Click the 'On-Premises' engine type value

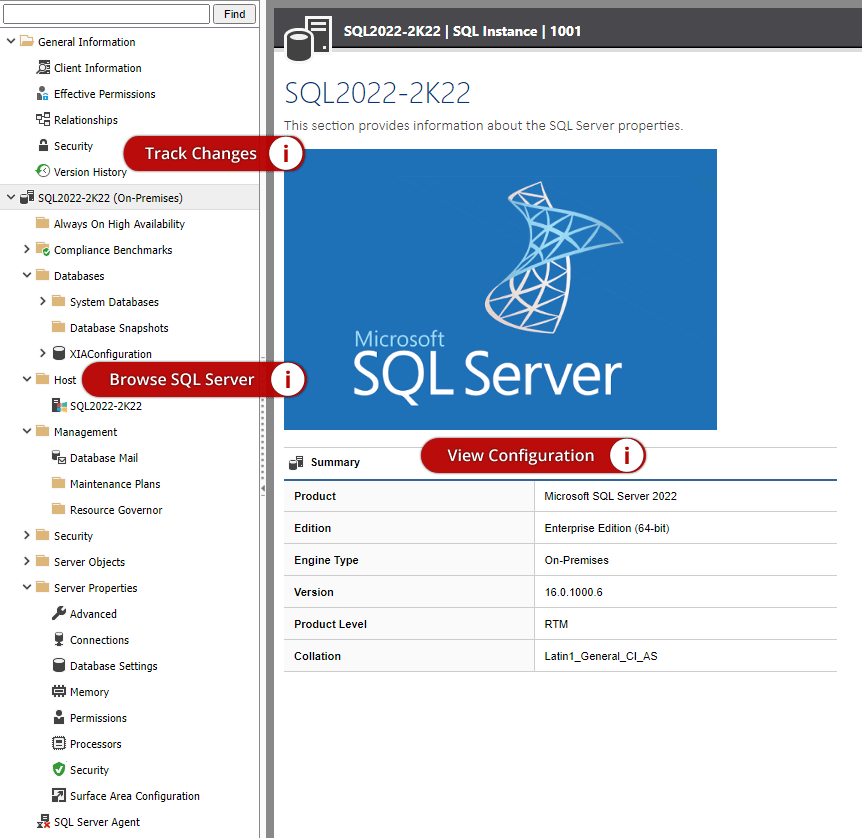[577, 560]
